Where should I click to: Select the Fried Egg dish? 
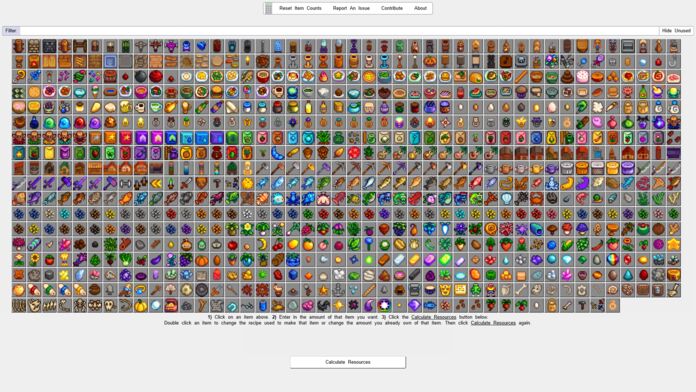point(186,76)
